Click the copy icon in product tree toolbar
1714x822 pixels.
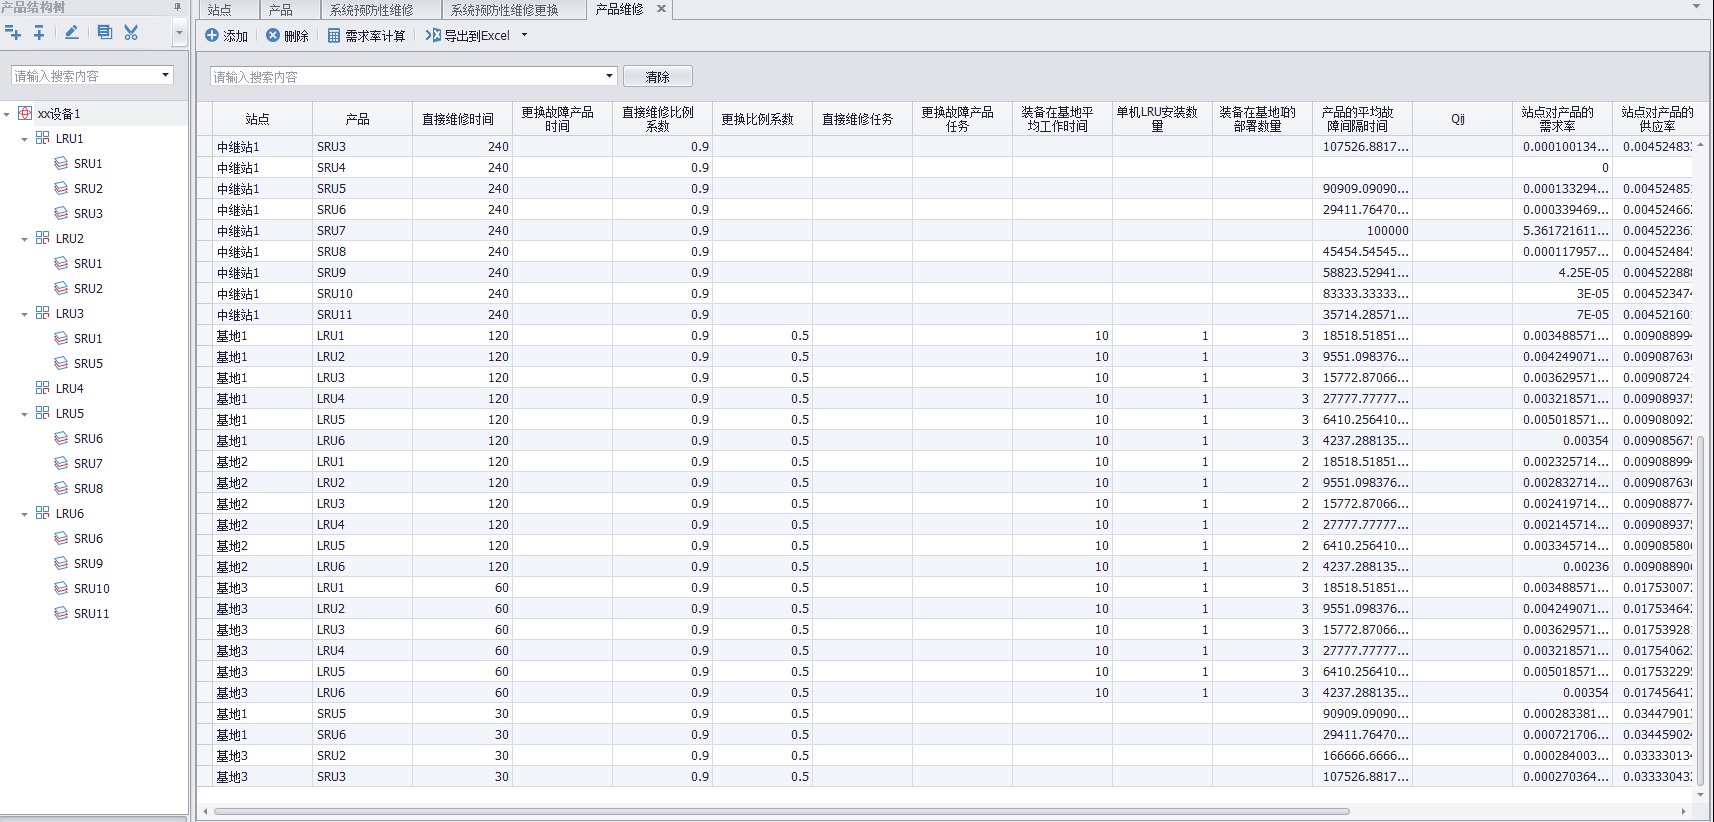[104, 33]
